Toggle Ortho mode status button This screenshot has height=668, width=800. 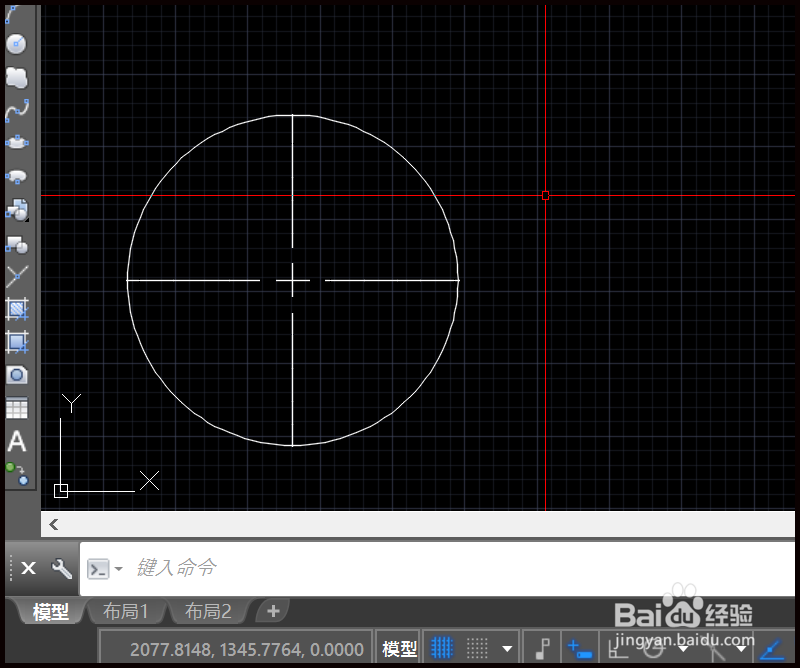pos(618,649)
